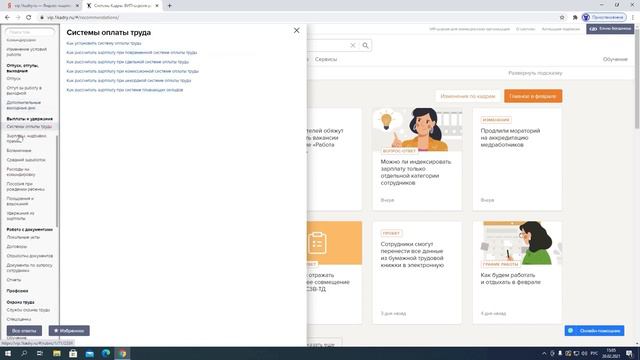640x360 pixels.
Task: Select Пособия при рождении ребенка
Action: 25,187
